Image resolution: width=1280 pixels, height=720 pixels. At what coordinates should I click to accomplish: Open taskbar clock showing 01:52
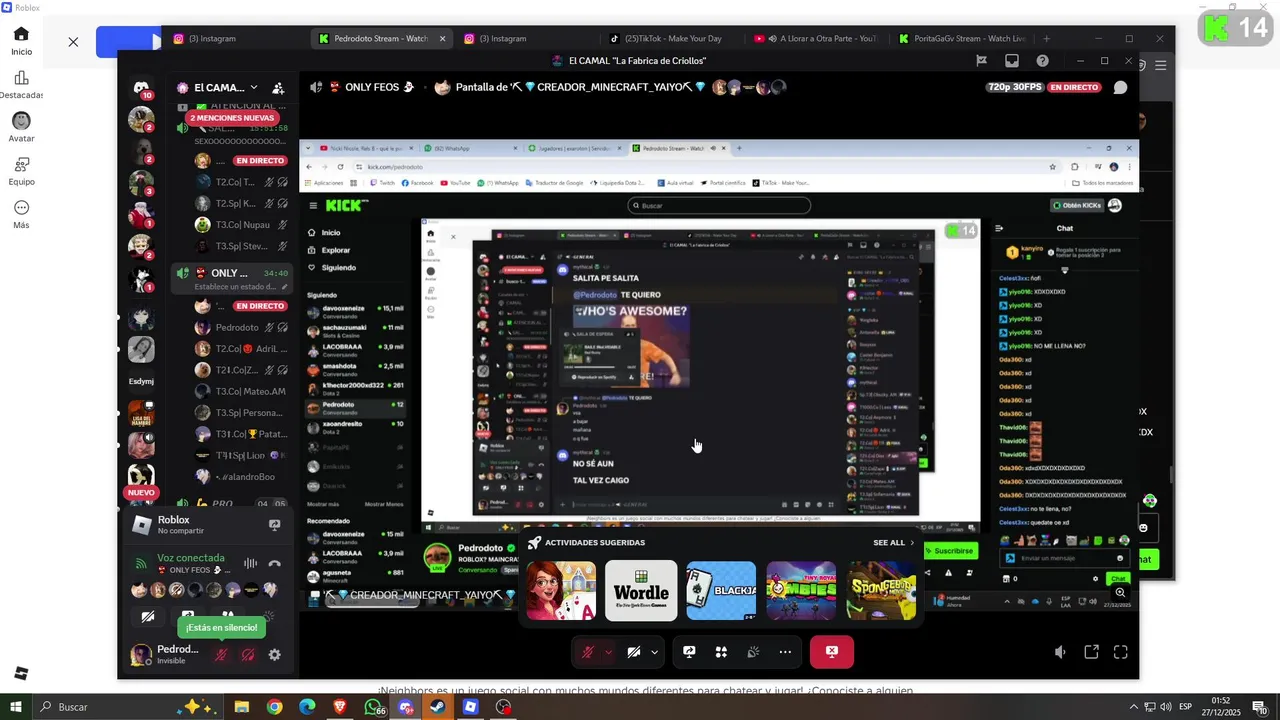(1221, 707)
